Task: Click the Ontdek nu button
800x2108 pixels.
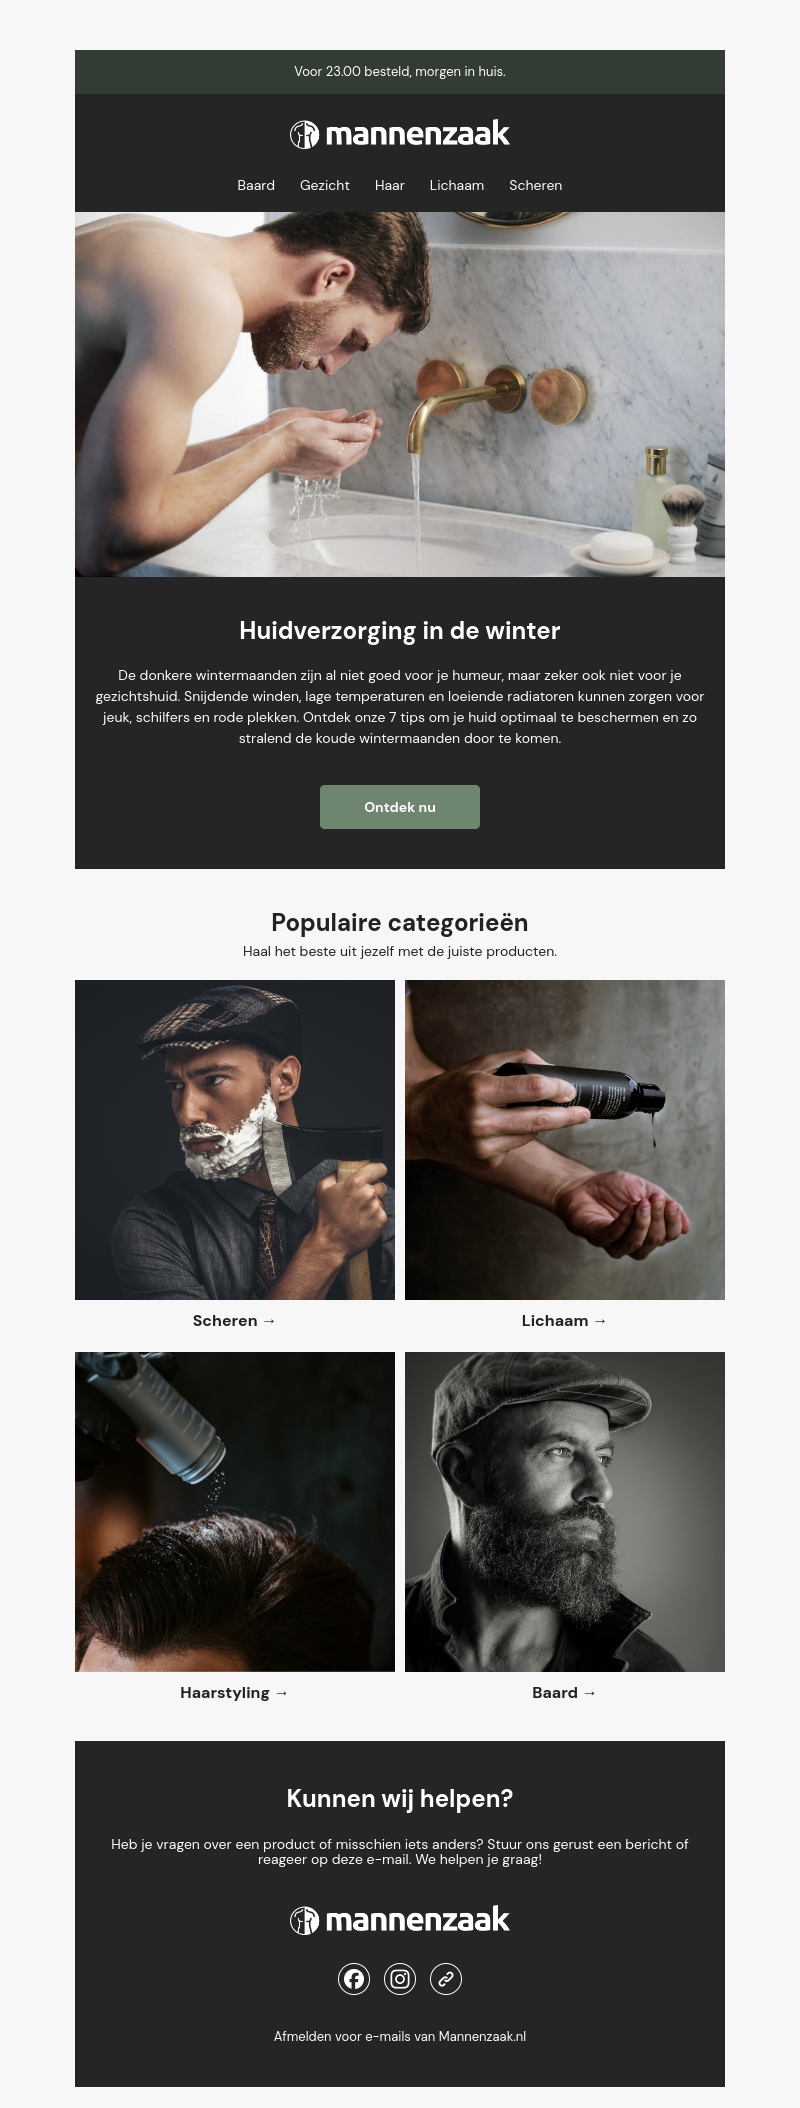Action: click(400, 807)
